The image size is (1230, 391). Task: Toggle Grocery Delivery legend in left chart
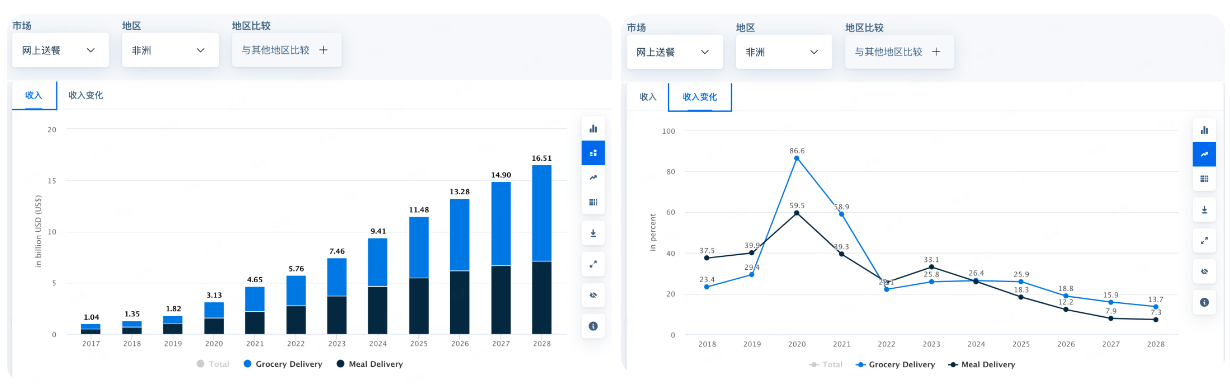click(x=282, y=364)
